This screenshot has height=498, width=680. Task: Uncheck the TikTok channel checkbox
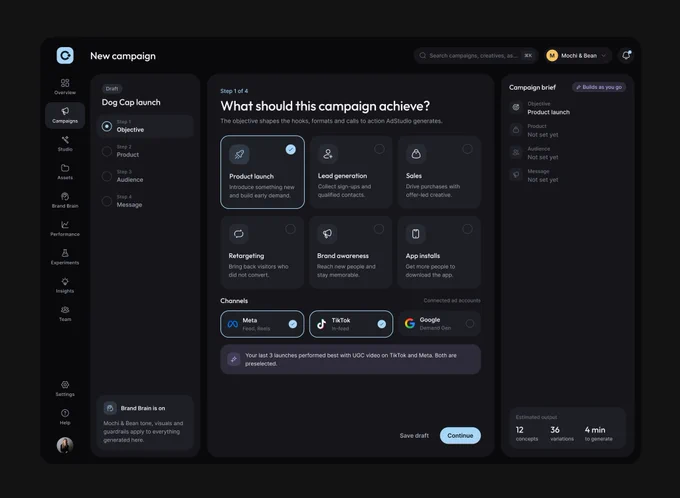tap(382, 324)
